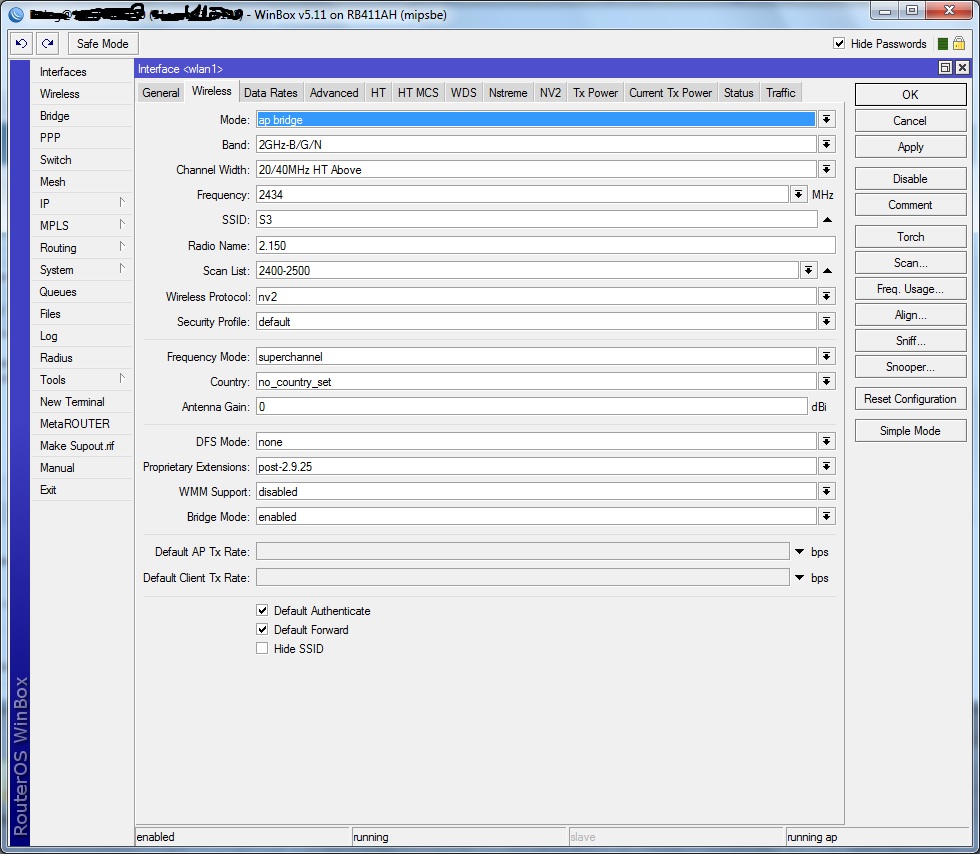
Task: Click the padlock icon in toolbar
Action: 959,44
